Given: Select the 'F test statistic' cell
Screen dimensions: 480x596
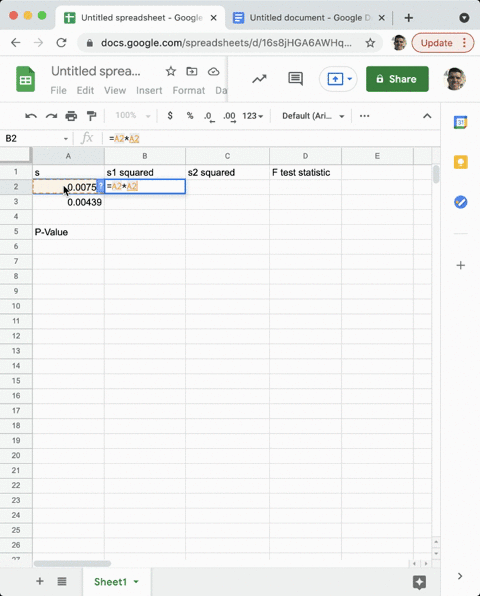Looking at the screenshot, I should coord(305,172).
